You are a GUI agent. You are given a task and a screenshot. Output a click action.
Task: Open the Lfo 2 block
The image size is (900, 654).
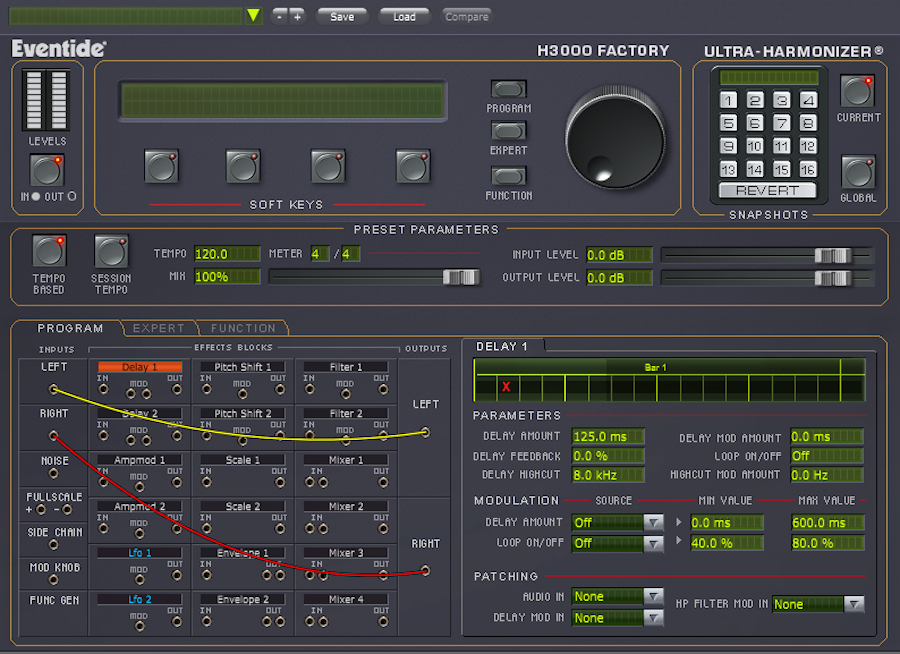tap(139, 599)
